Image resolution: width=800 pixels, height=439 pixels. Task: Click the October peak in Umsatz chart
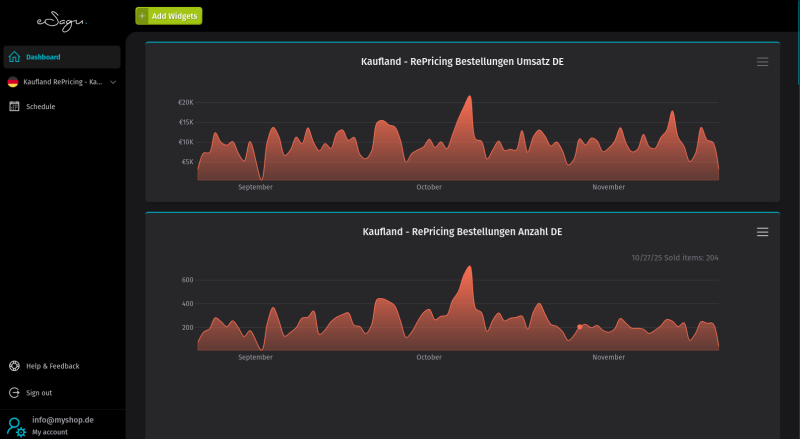(469, 97)
